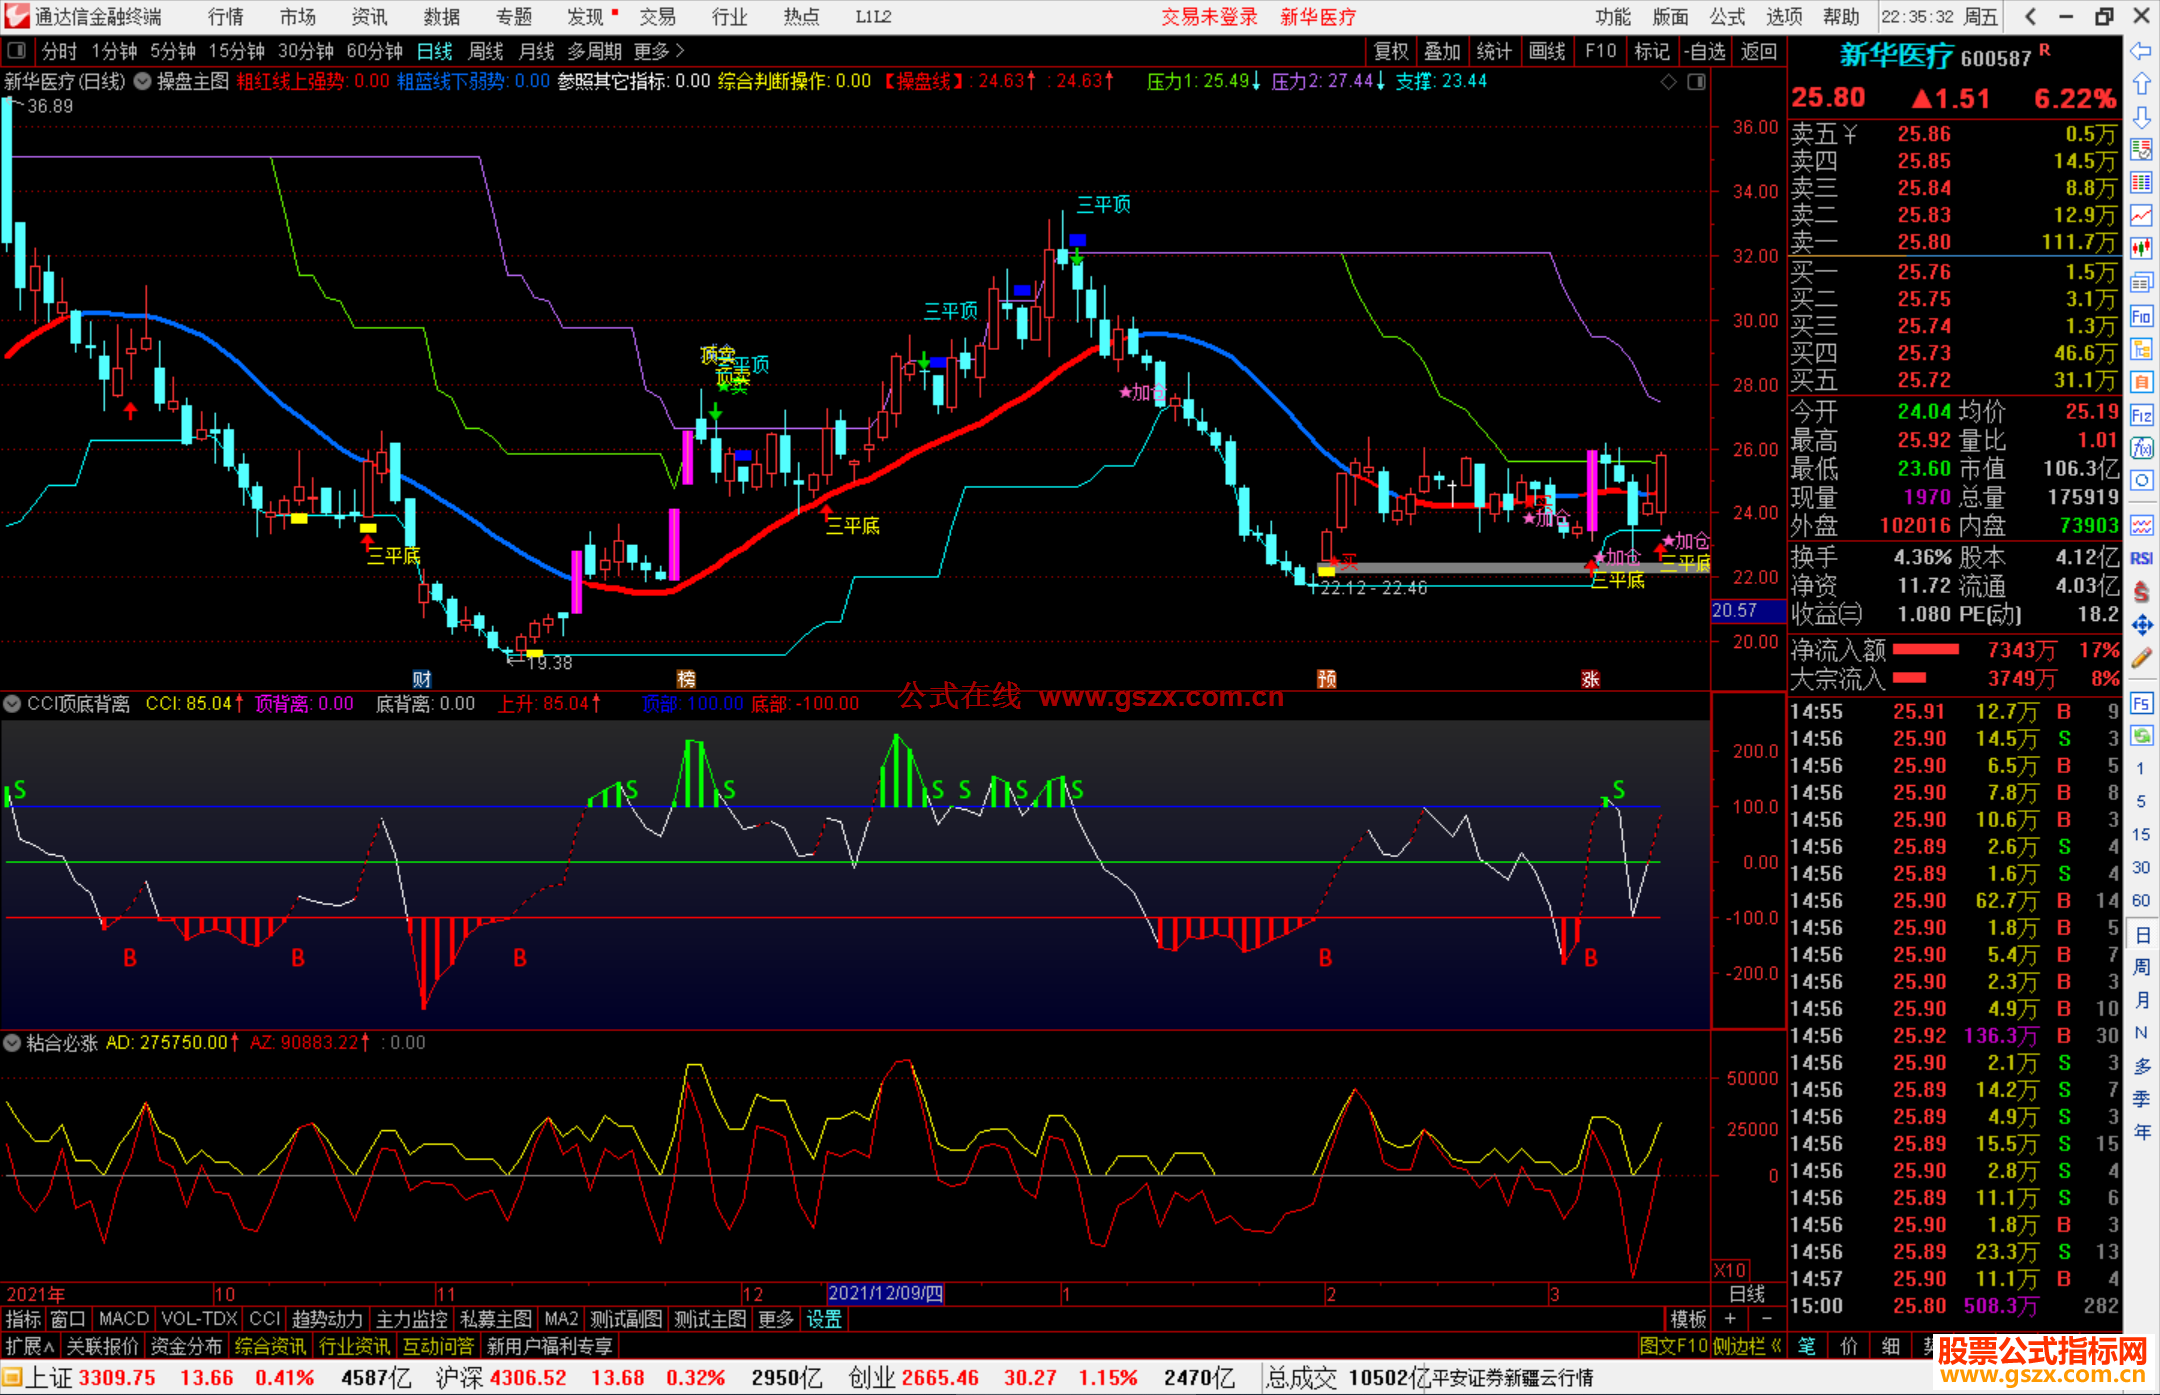Image resolution: width=2160 pixels, height=1395 pixels.
Task: Collapse the 侧边栏 sidebar
Action: 1746,1346
